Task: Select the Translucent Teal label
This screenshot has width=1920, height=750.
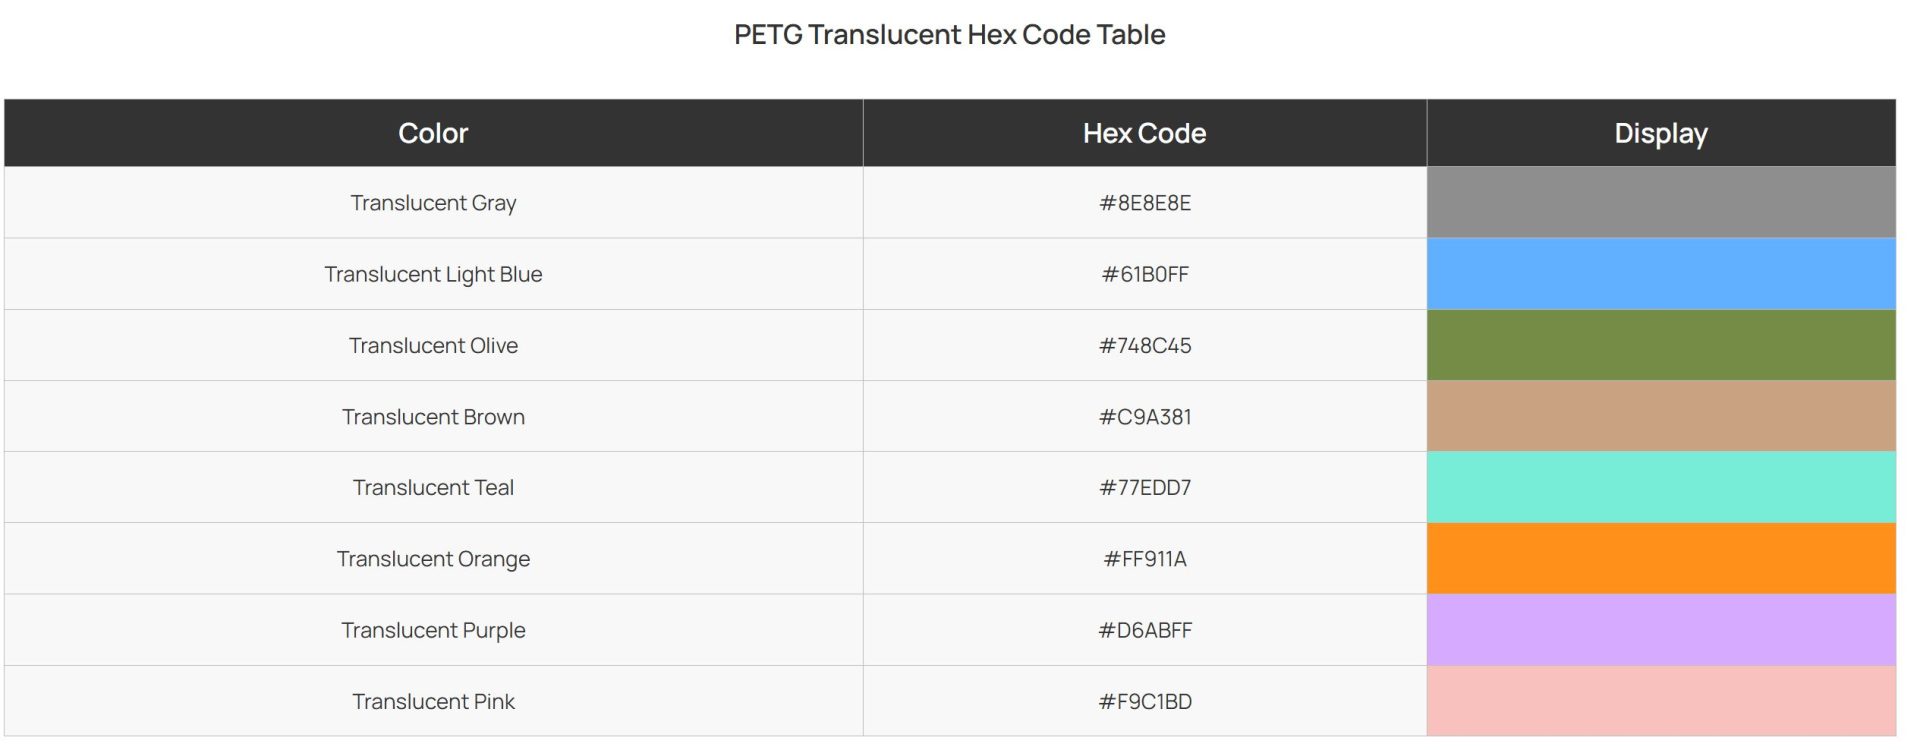Action: [x=433, y=487]
